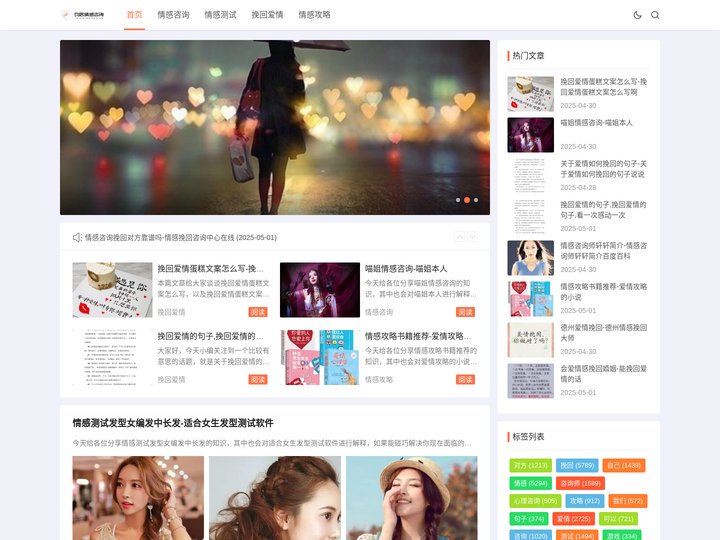Open search with the magnifier icon
Screen dimensions: 720x540
point(655,15)
